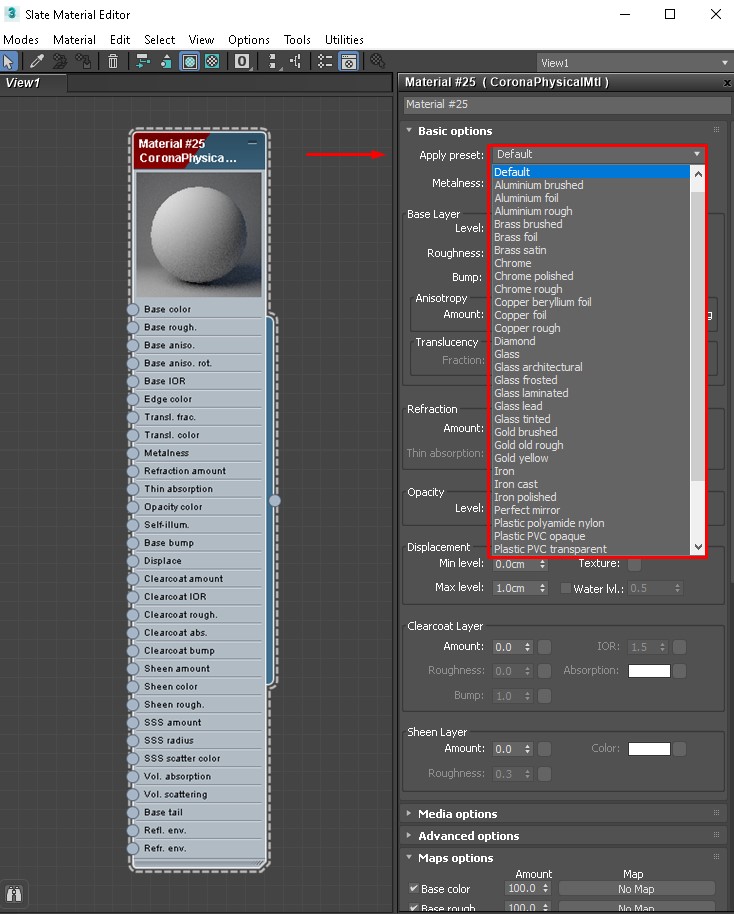The width and height of the screenshot is (734, 914).
Task: Expand the Advanced options rollout
Action: click(x=409, y=835)
